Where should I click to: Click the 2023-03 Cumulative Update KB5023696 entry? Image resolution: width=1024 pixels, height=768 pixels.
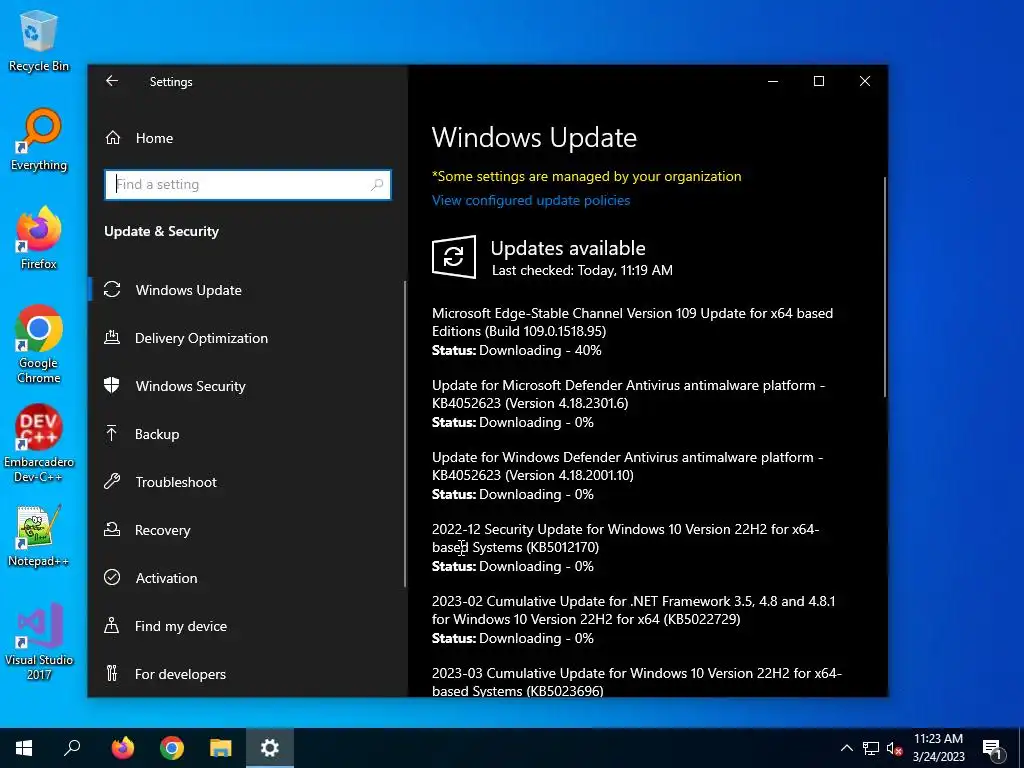(x=637, y=682)
